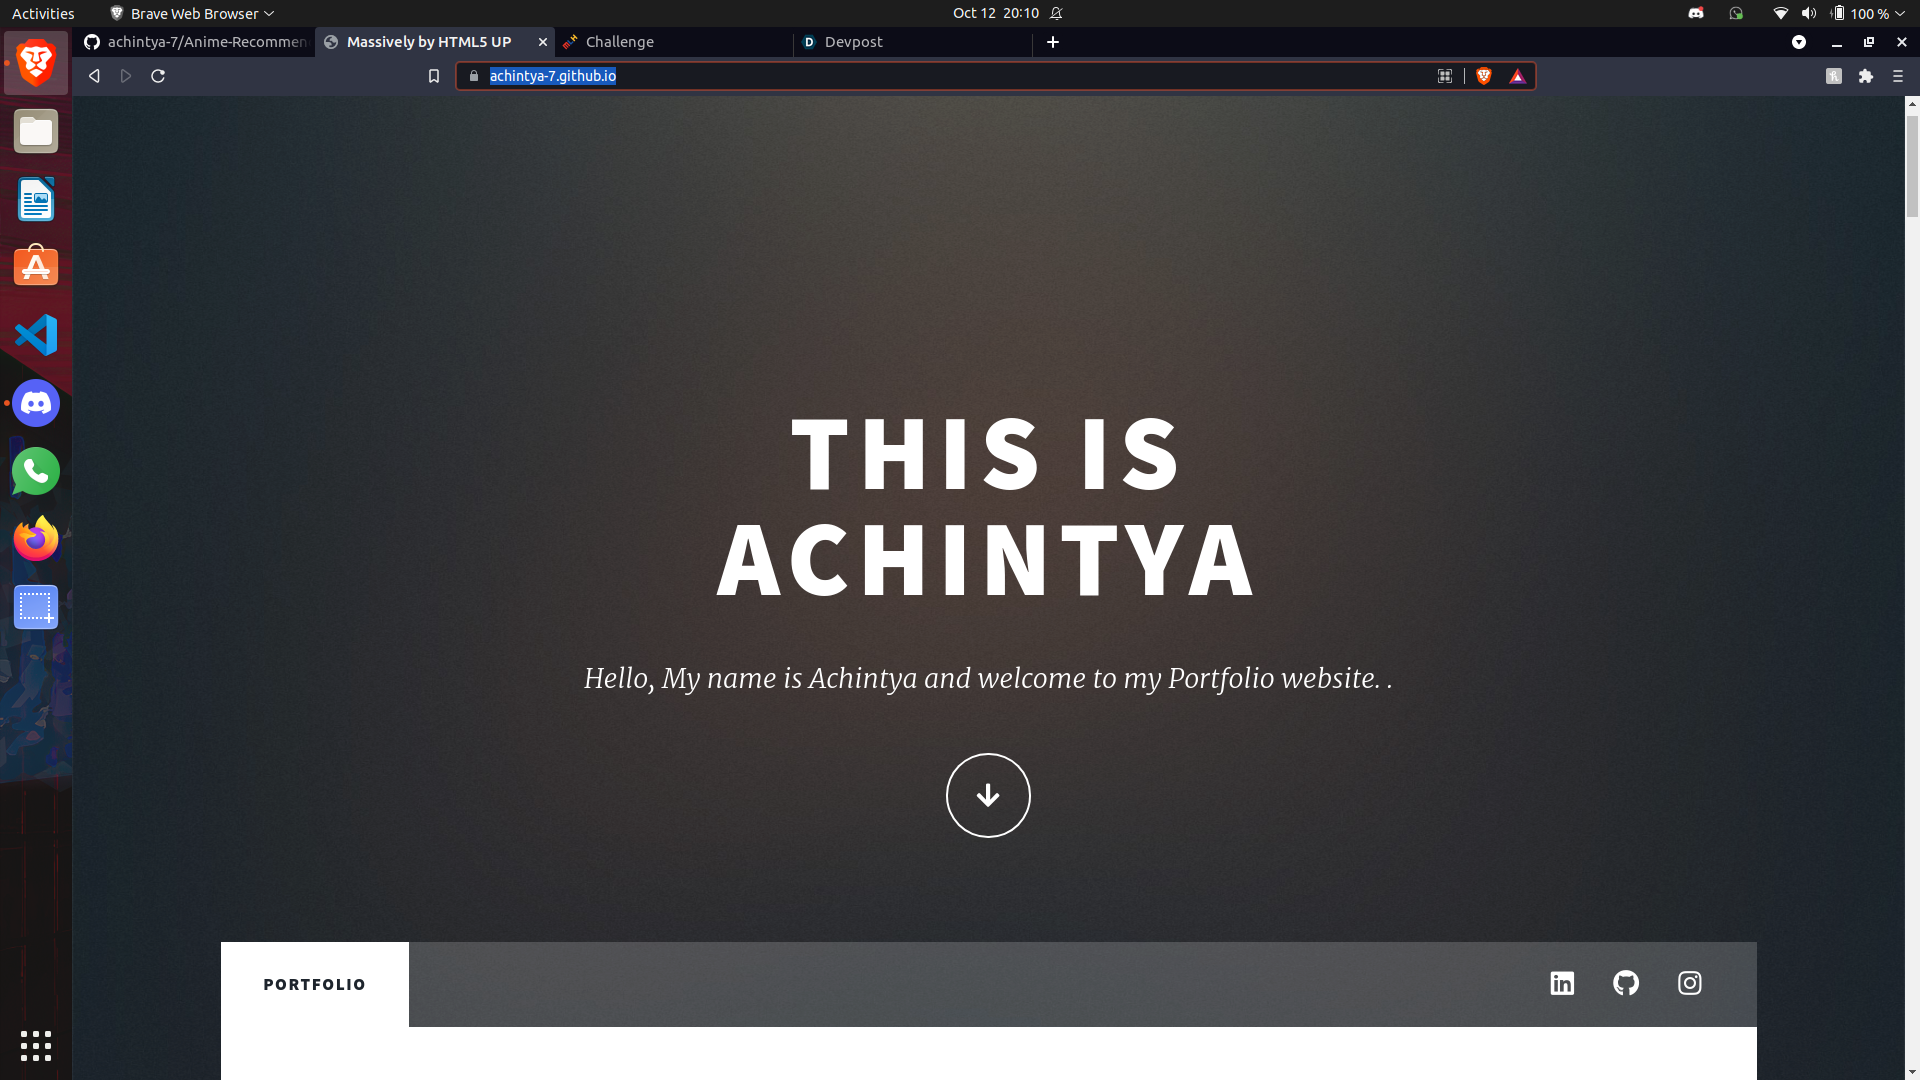Open Brave Shields lion icon
The height and width of the screenshot is (1080, 1920).
coord(1484,76)
